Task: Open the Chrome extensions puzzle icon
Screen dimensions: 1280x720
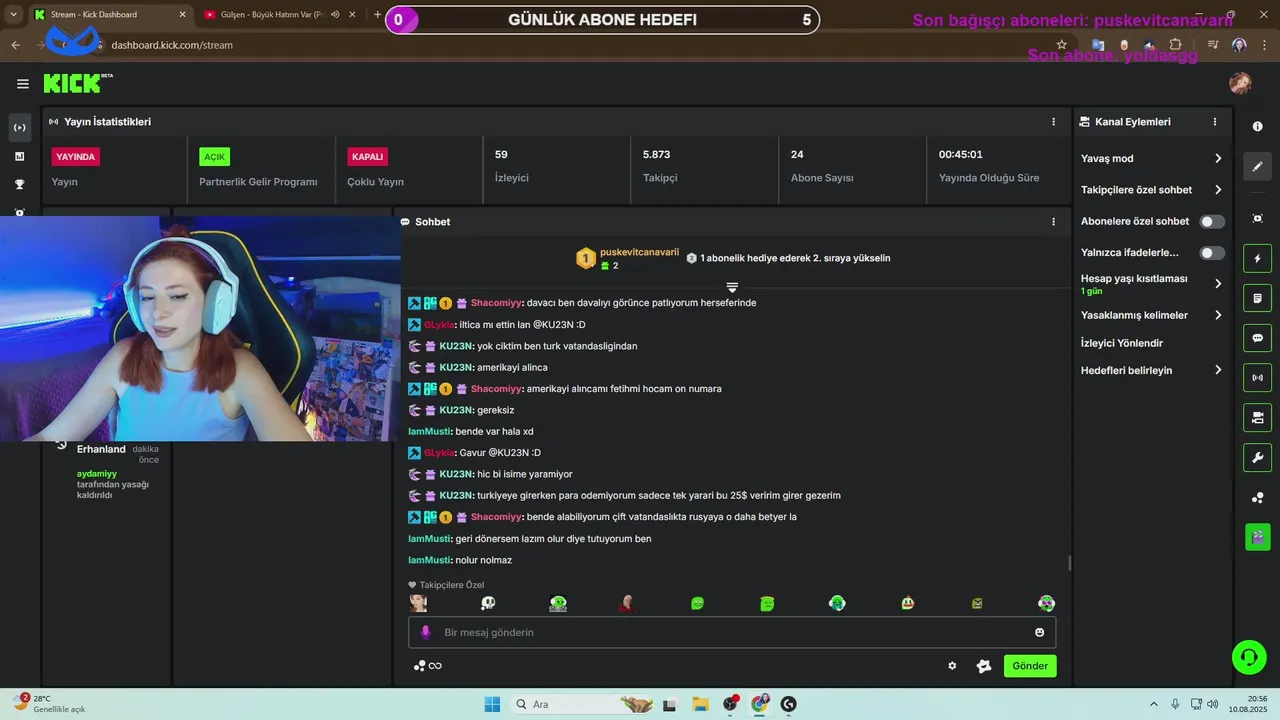Action: (x=1175, y=45)
